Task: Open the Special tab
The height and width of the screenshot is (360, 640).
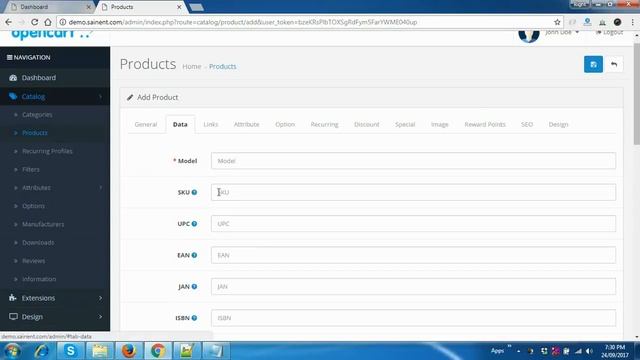Action: pos(405,124)
